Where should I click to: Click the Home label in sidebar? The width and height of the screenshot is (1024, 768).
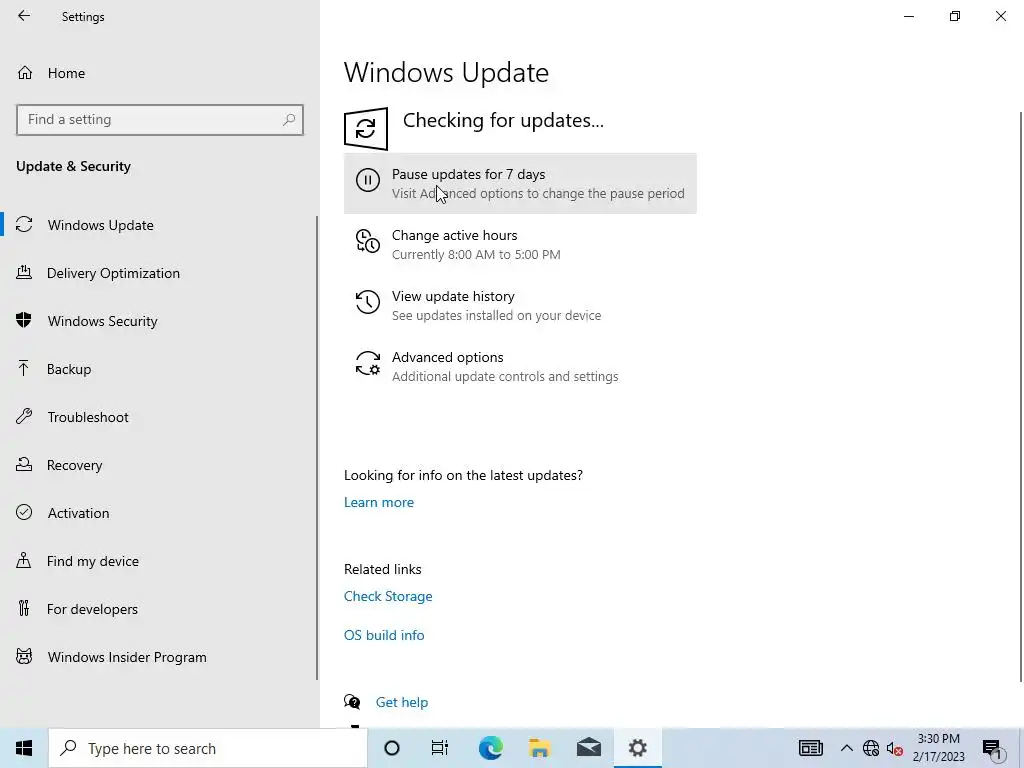[66, 73]
